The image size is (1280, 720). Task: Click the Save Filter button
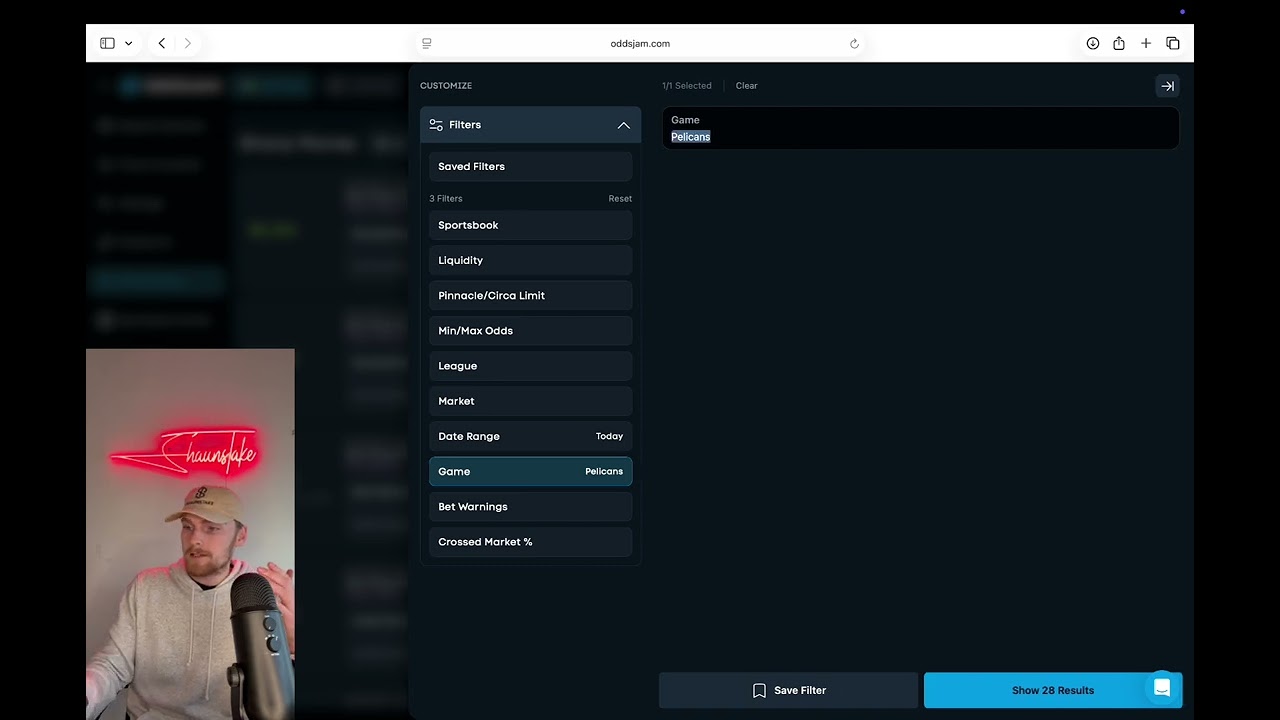(x=788, y=690)
